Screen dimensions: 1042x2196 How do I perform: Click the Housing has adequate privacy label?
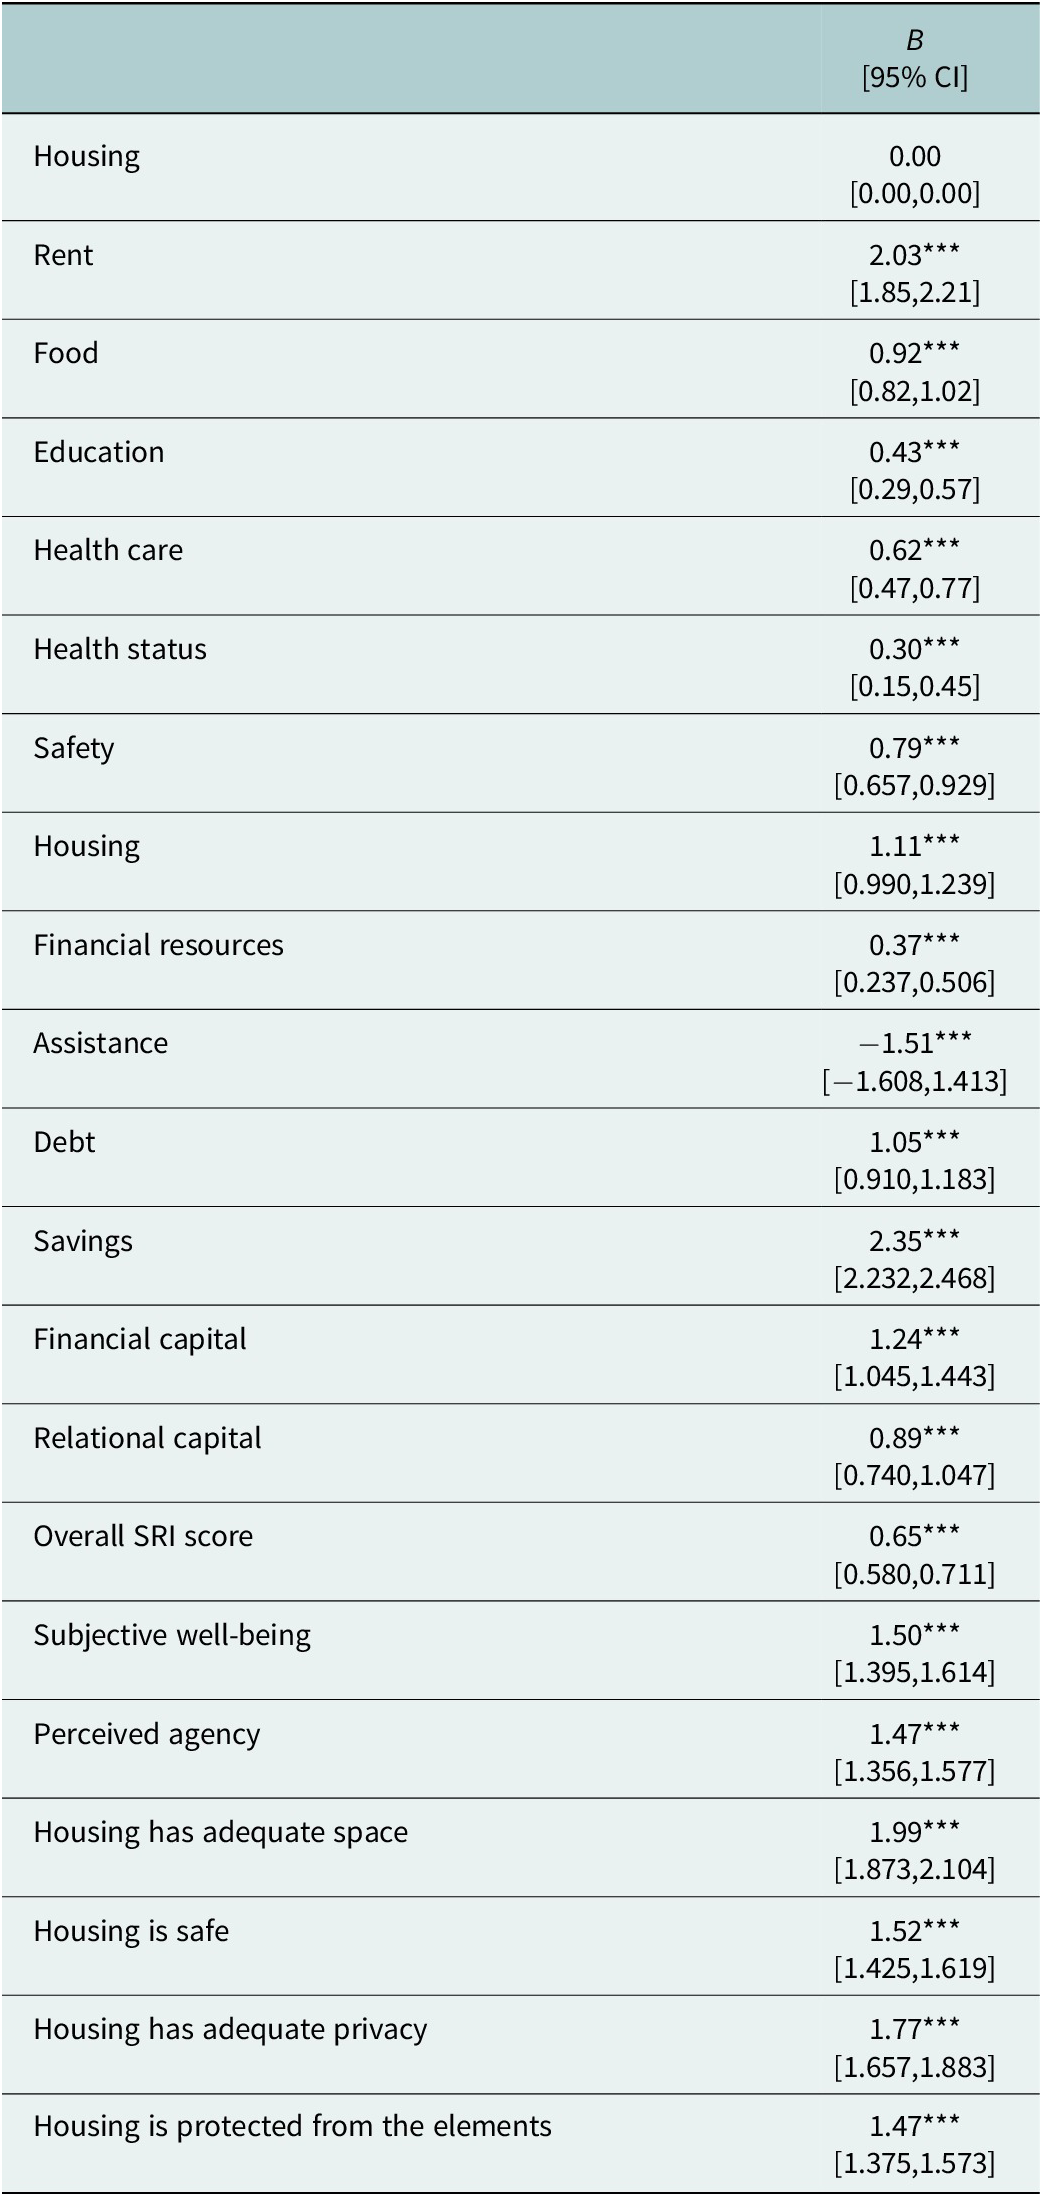tap(230, 2029)
